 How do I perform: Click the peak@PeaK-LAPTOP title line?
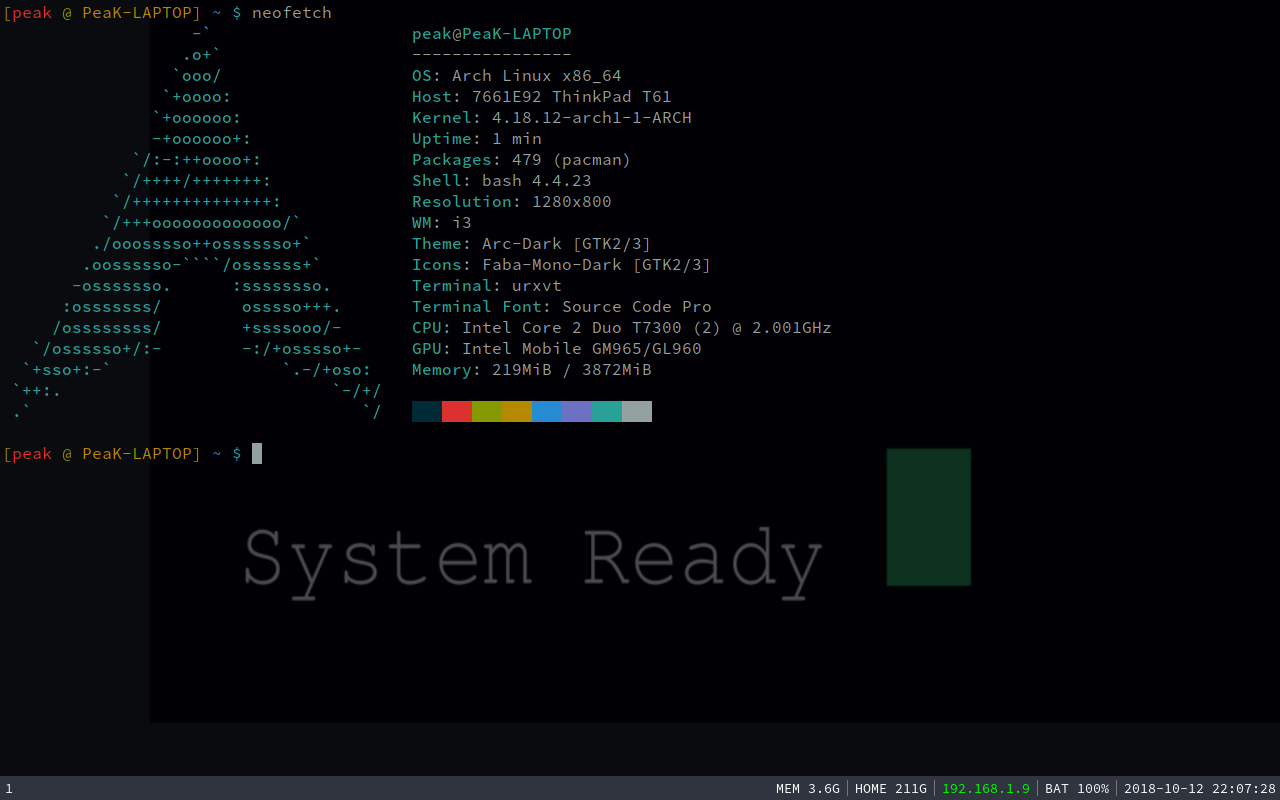click(x=492, y=34)
